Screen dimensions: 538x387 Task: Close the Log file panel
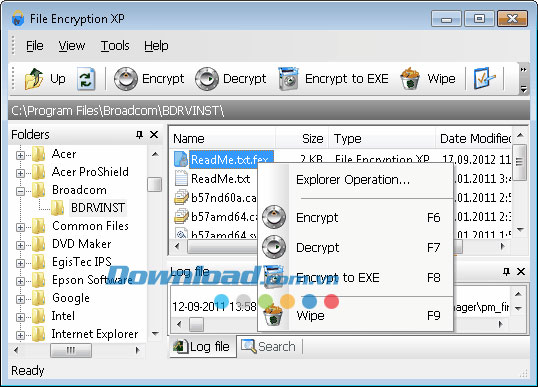[x=521, y=272]
